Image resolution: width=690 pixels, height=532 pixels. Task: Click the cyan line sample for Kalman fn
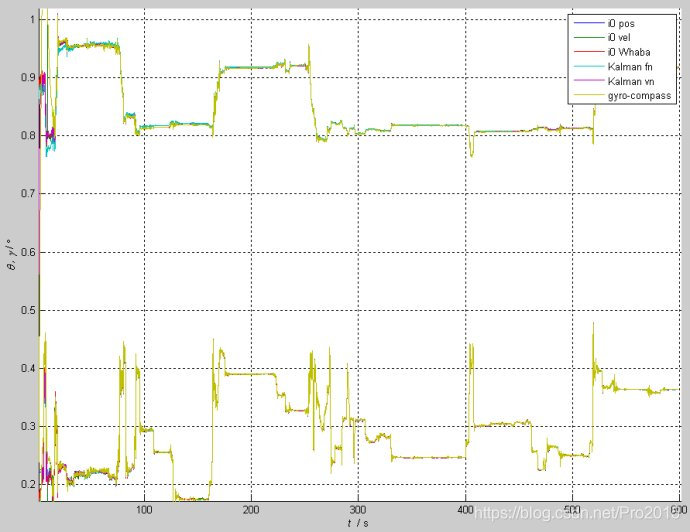tap(589, 66)
